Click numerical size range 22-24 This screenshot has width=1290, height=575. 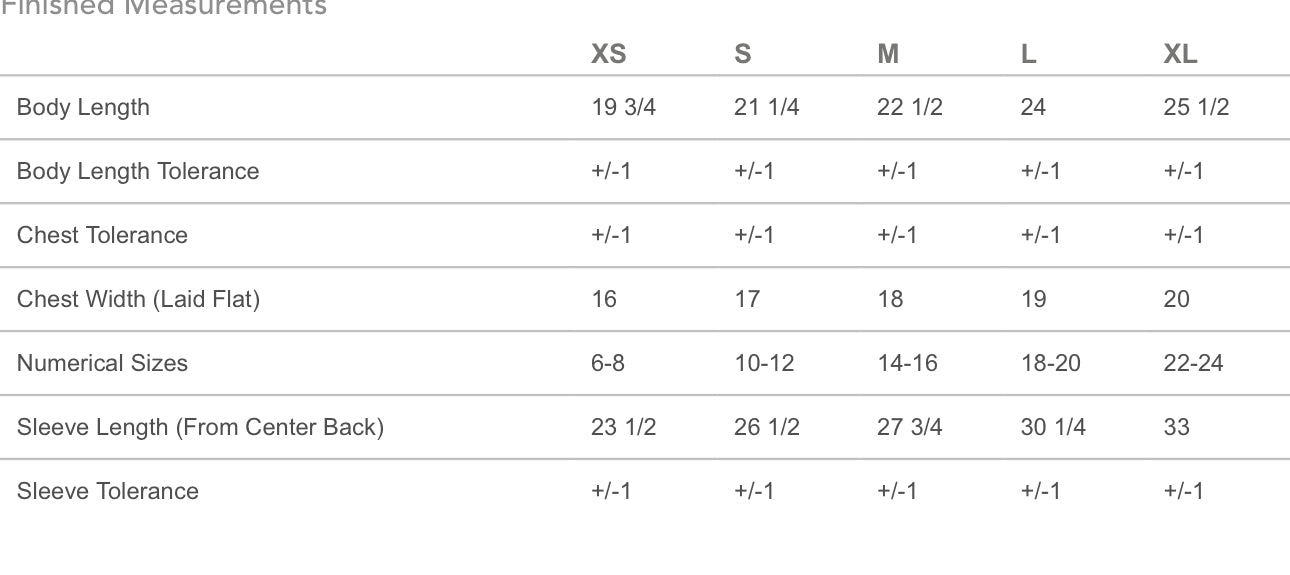pos(1193,363)
